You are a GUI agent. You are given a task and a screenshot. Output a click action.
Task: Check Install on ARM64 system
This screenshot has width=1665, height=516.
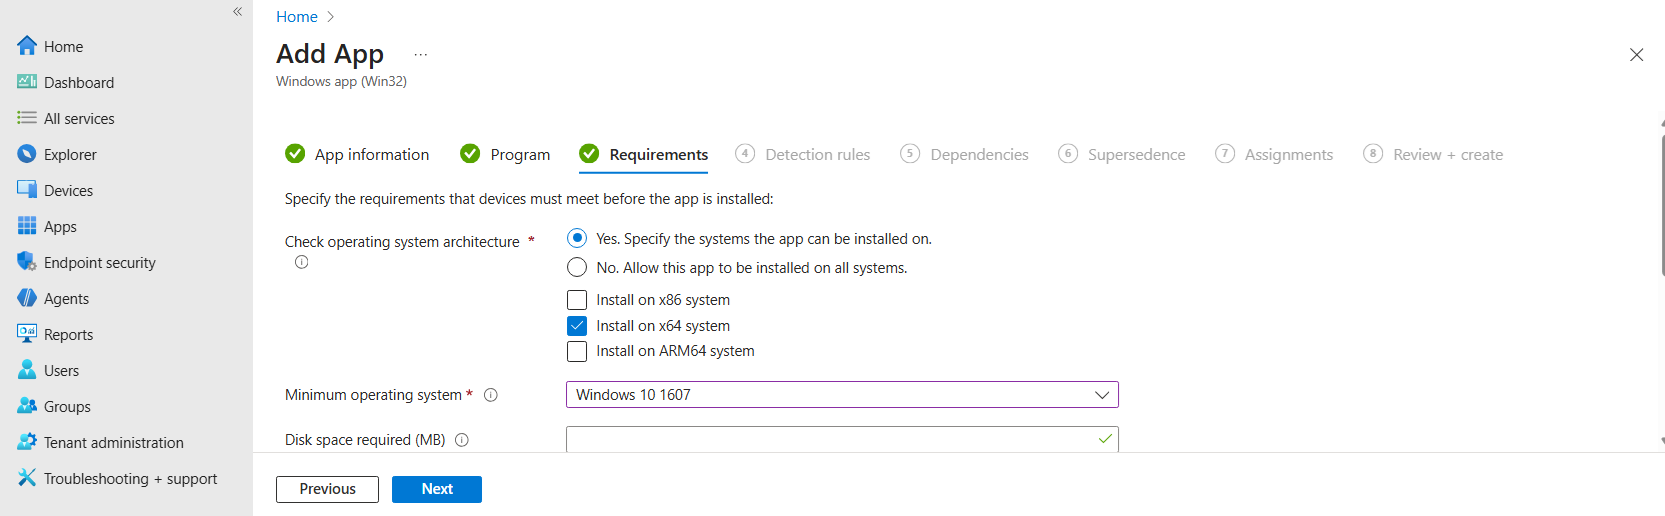coord(577,351)
